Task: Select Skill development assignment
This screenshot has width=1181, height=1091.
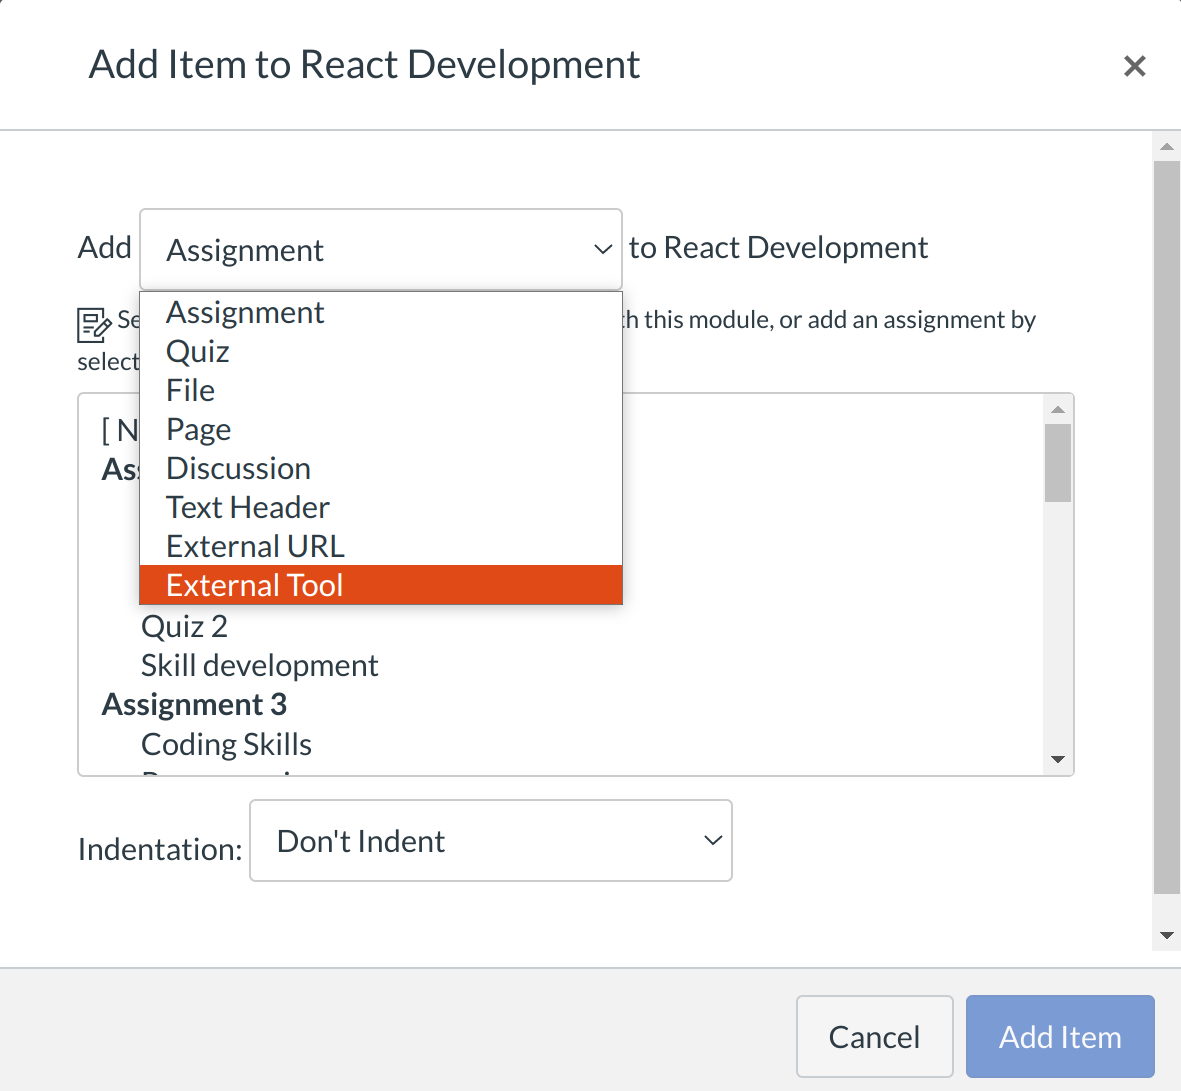Action: (260, 666)
